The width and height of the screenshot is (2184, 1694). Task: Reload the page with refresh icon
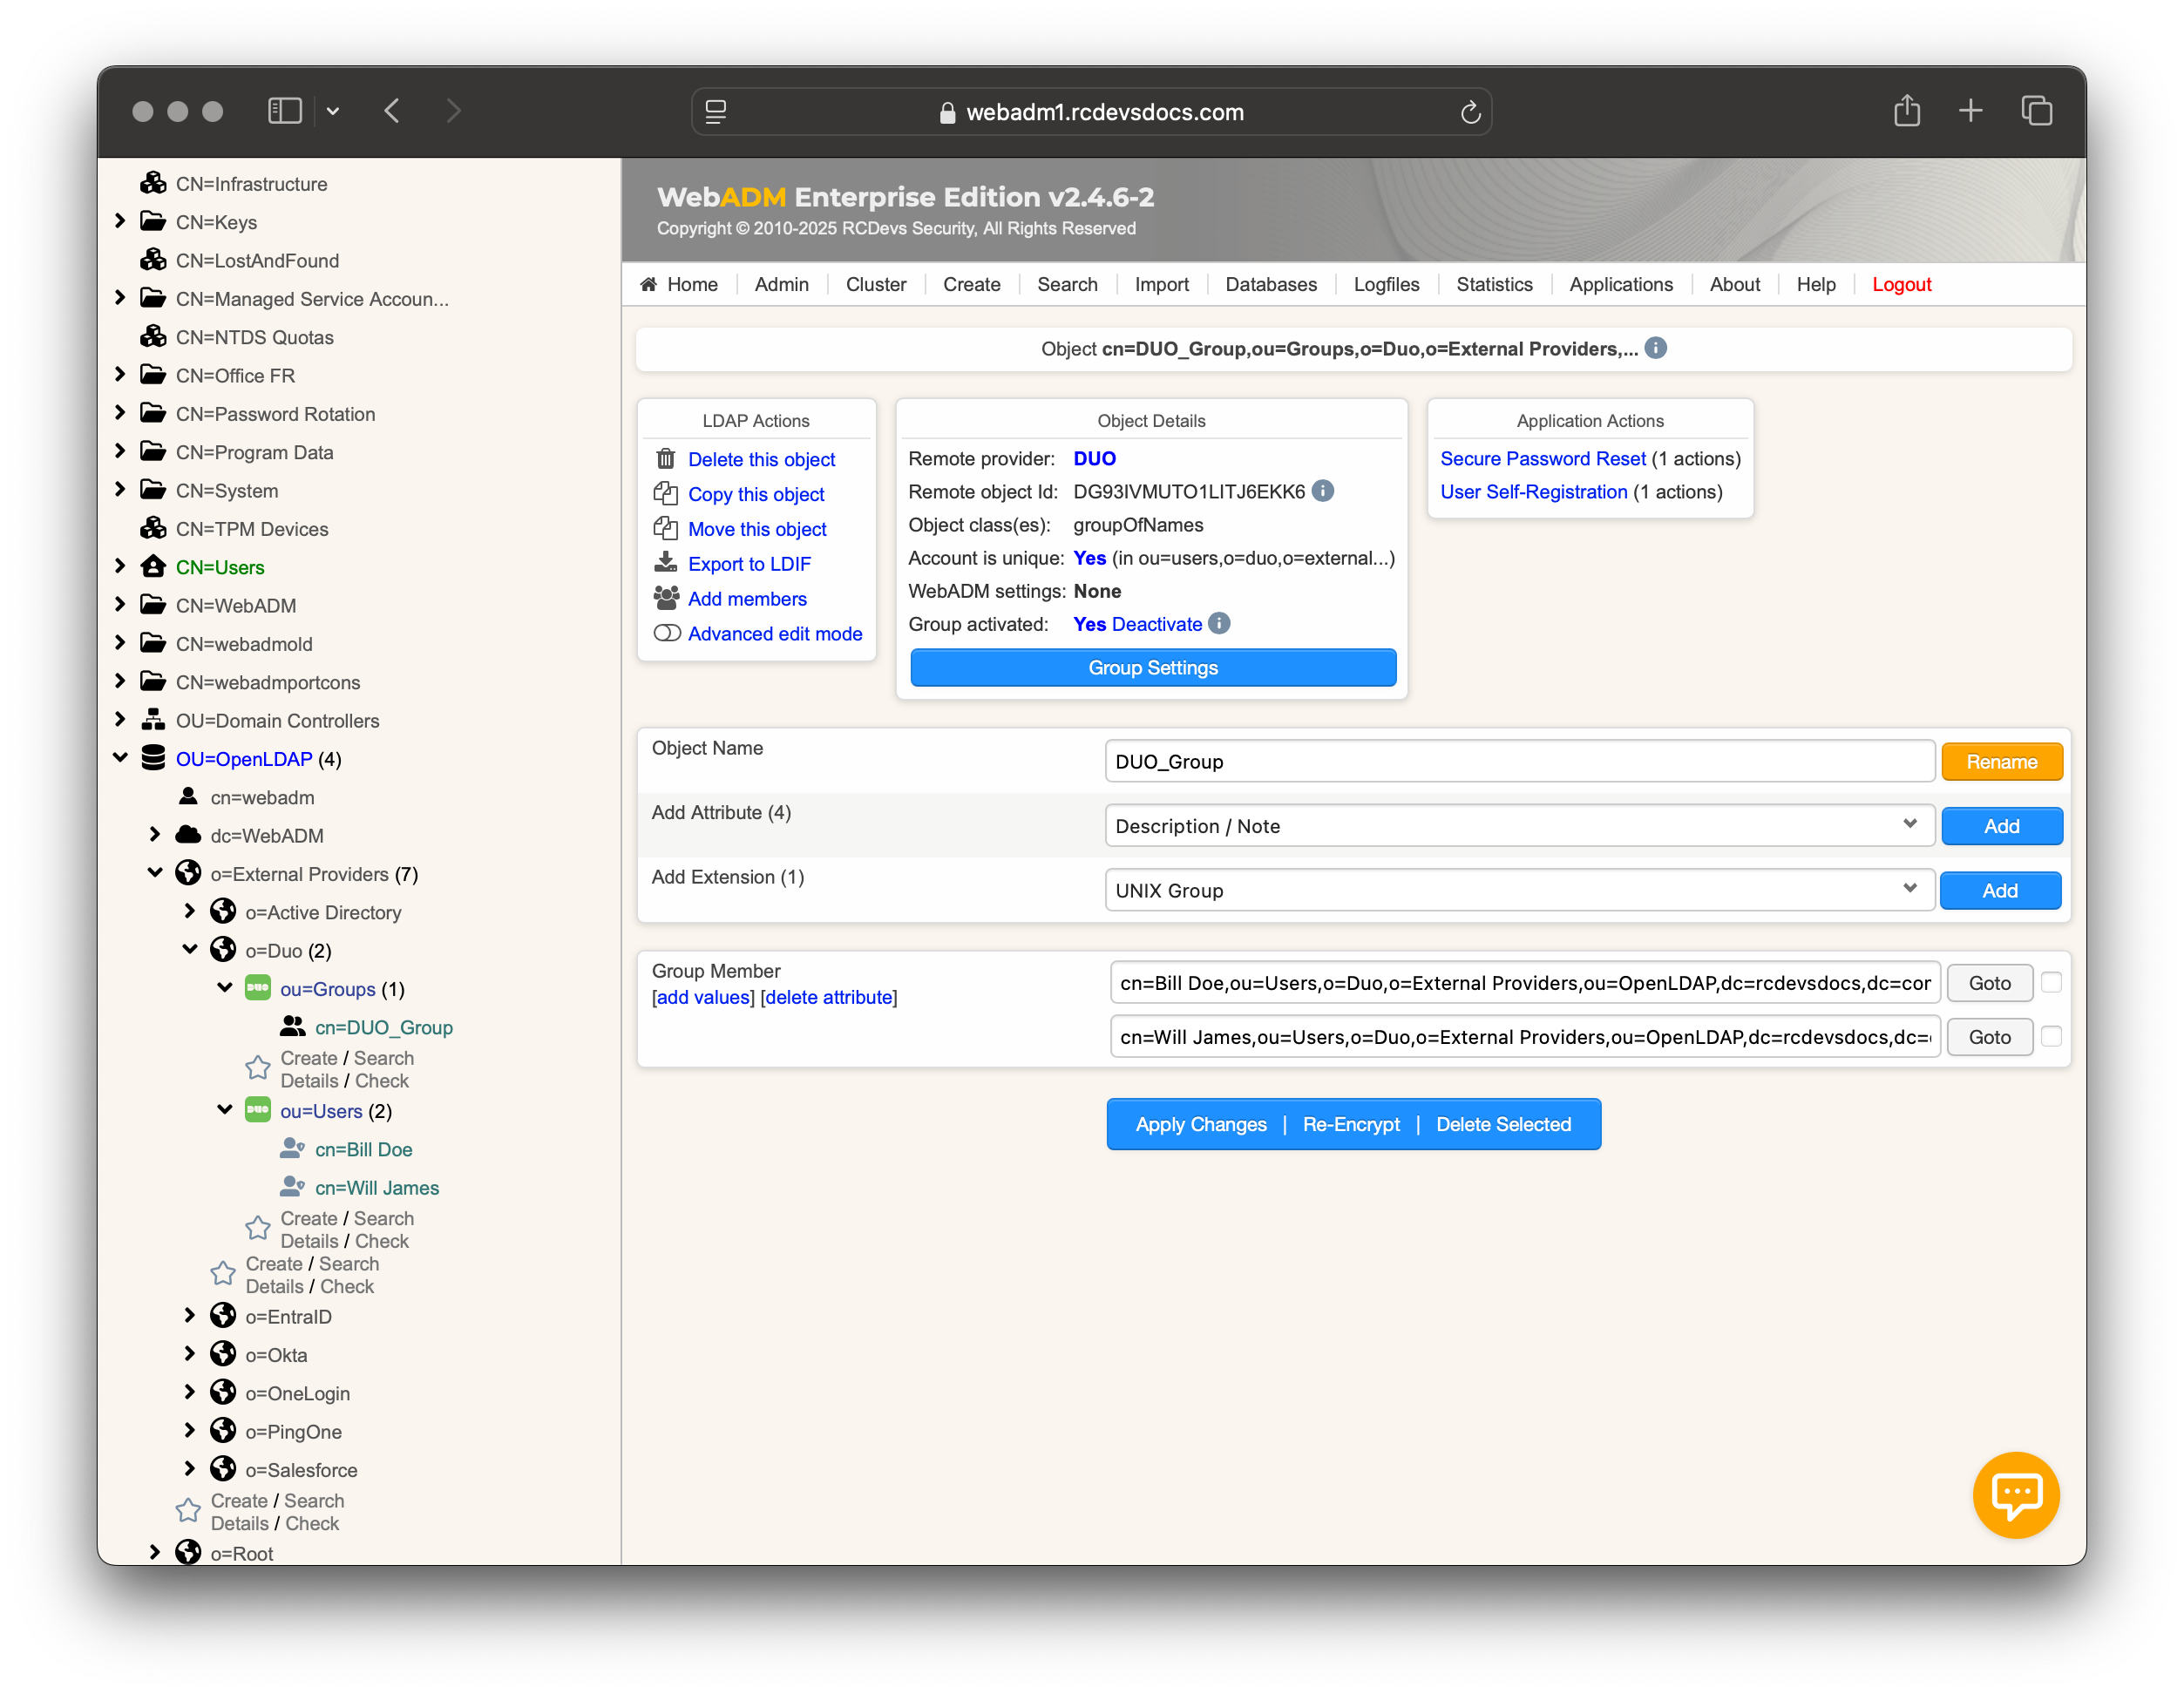[1470, 112]
